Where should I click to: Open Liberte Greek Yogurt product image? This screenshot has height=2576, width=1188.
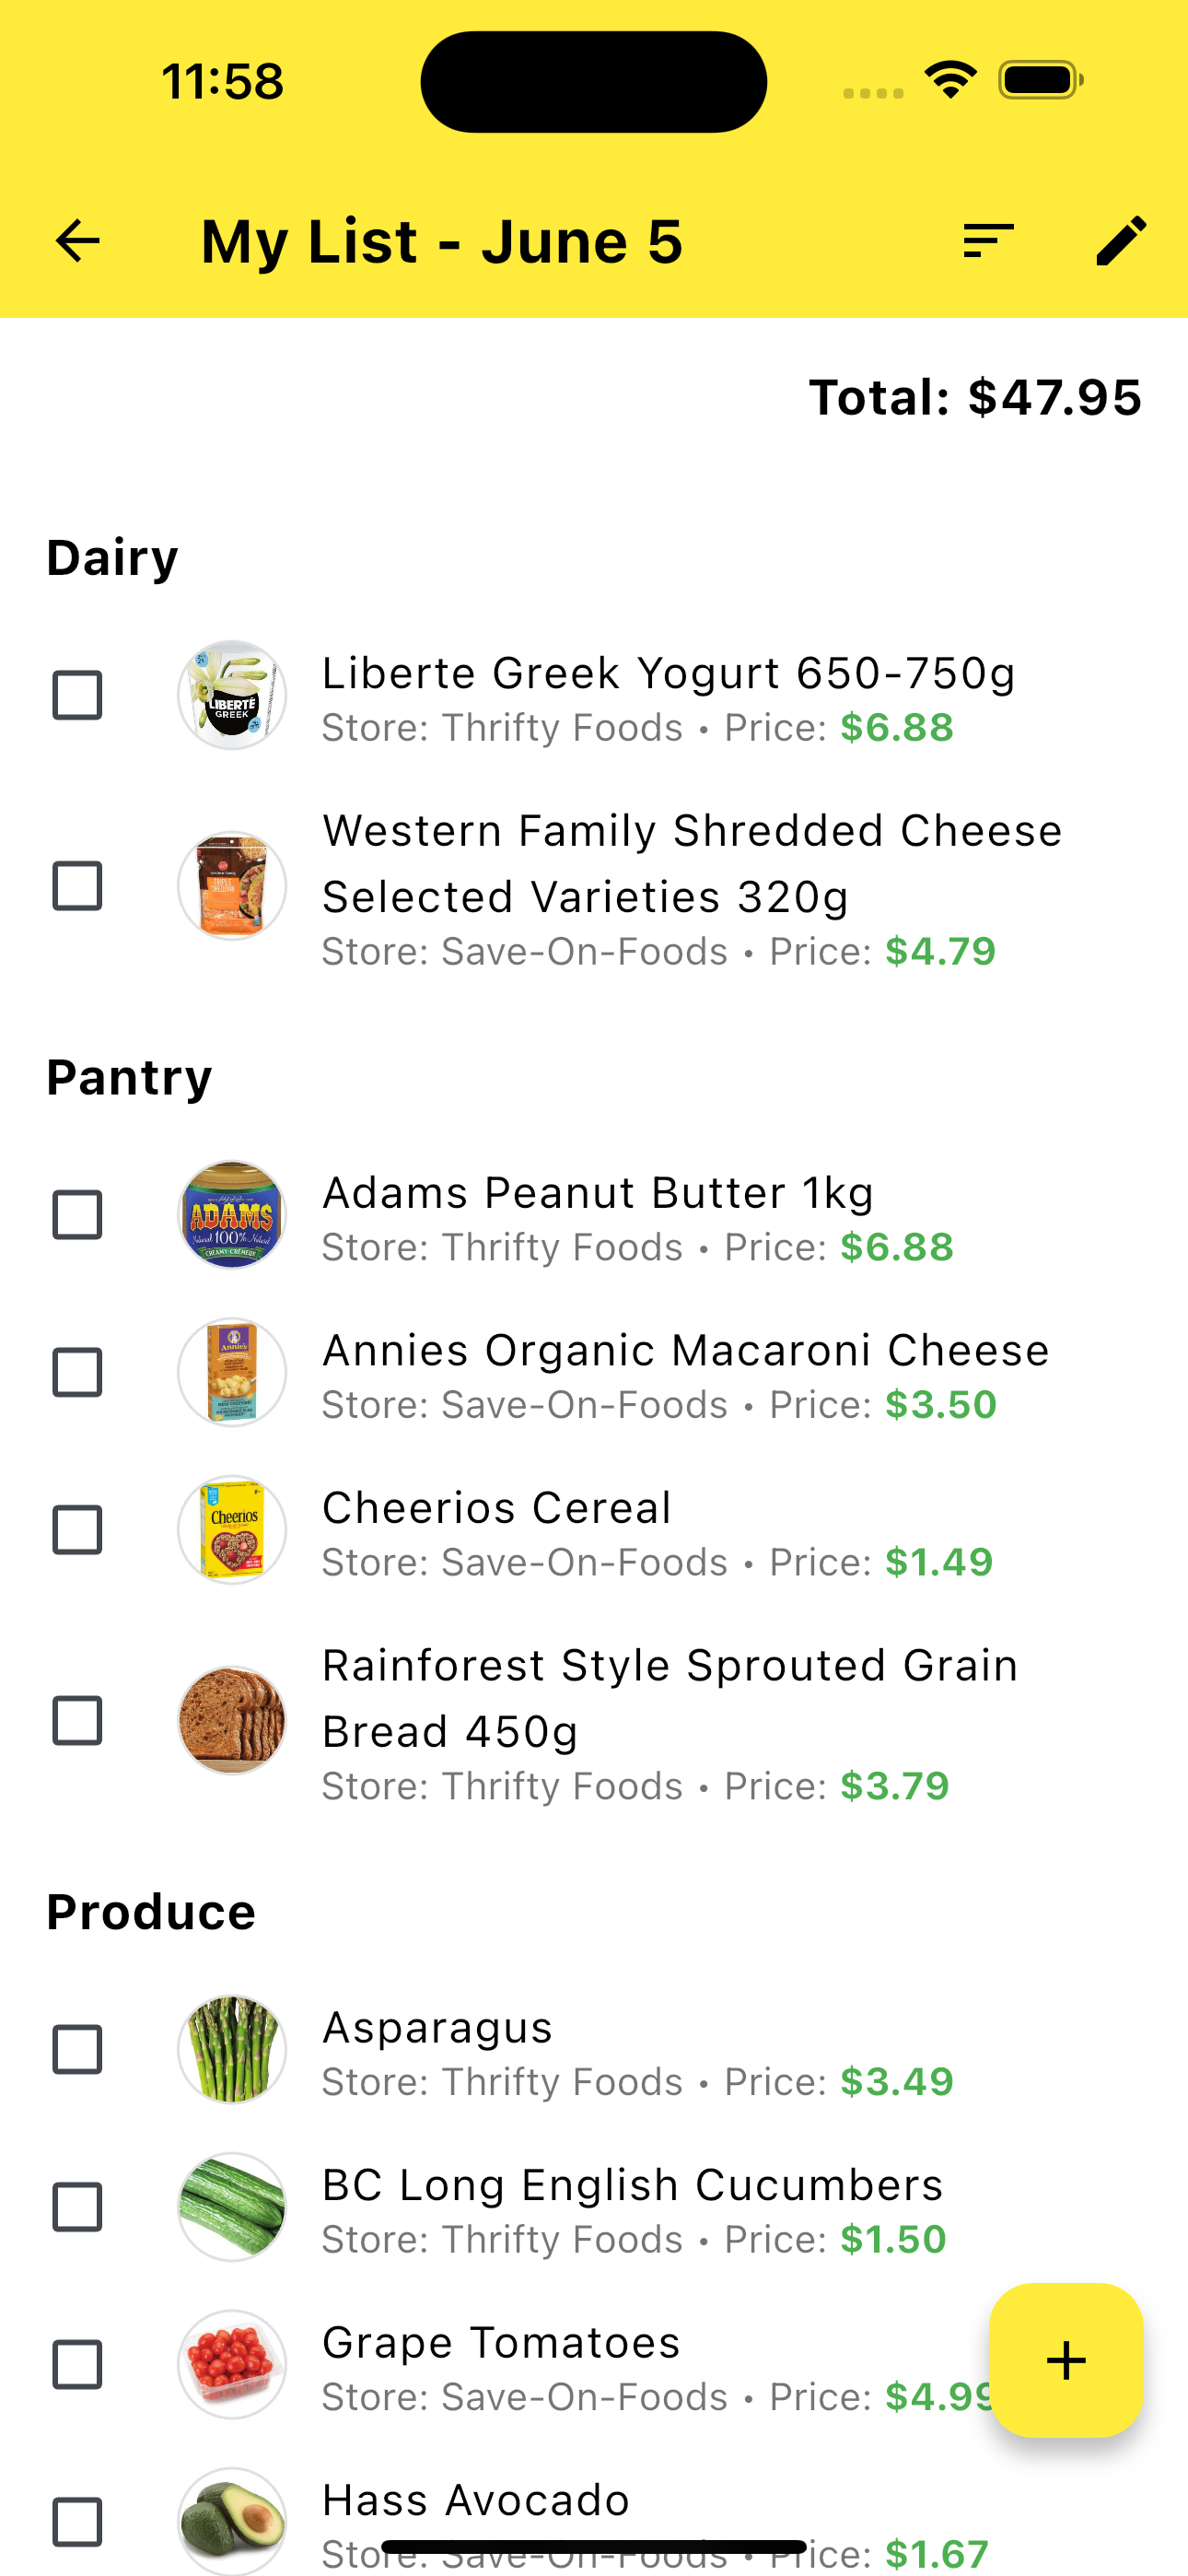click(232, 695)
